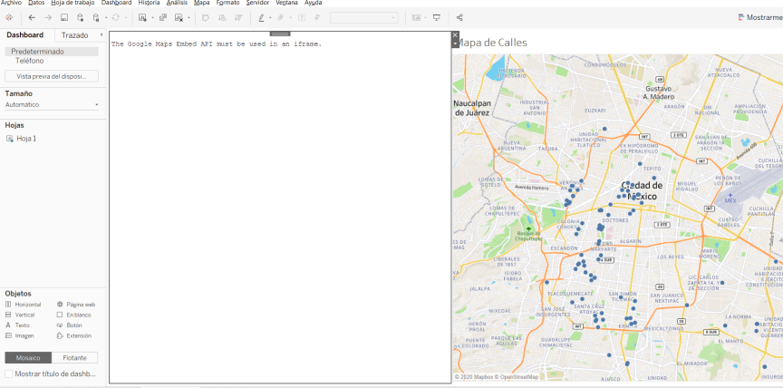Click the Mostrarme (Show Me) icon
Screen dimensions: 783x388
coord(741,17)
